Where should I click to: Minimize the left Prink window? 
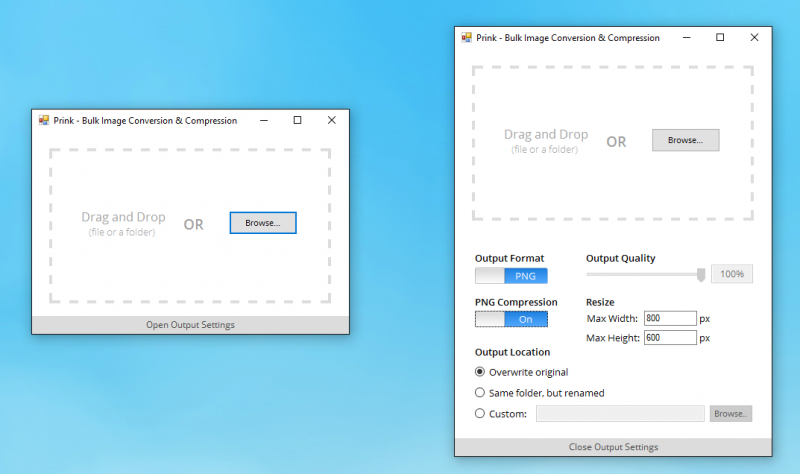click(264, 120)
